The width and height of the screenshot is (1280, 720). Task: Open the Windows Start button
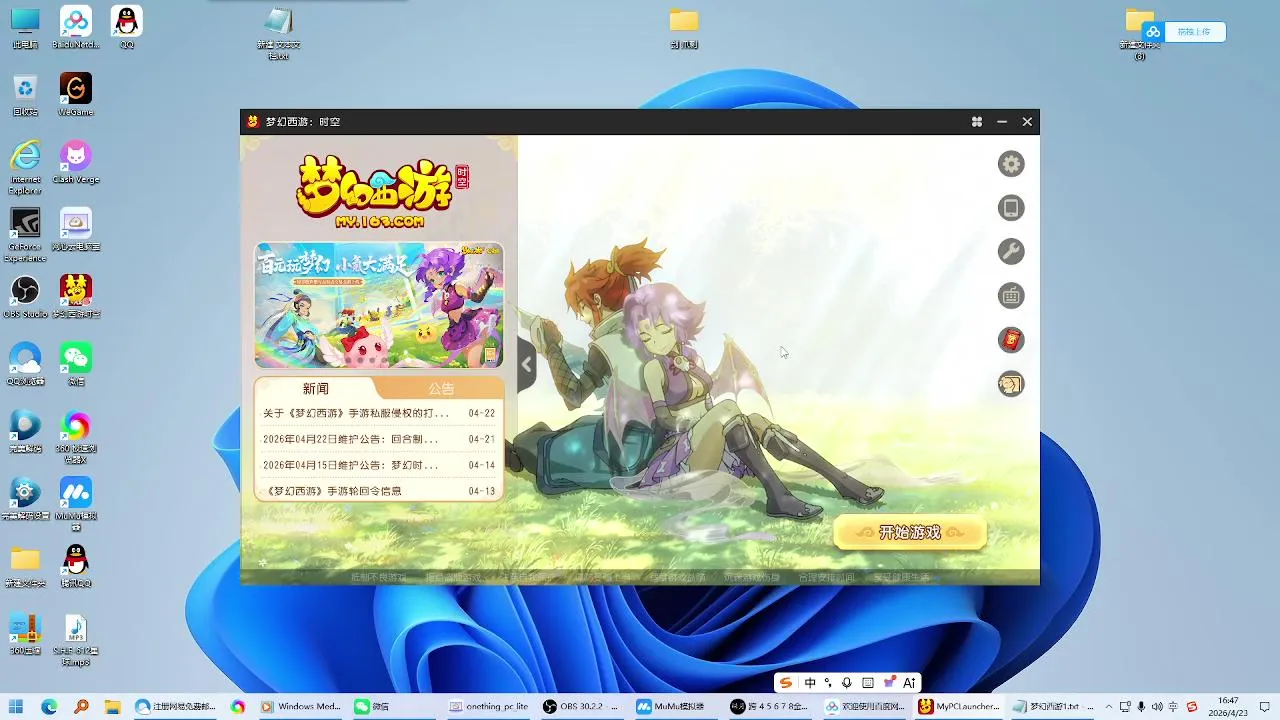16,706
